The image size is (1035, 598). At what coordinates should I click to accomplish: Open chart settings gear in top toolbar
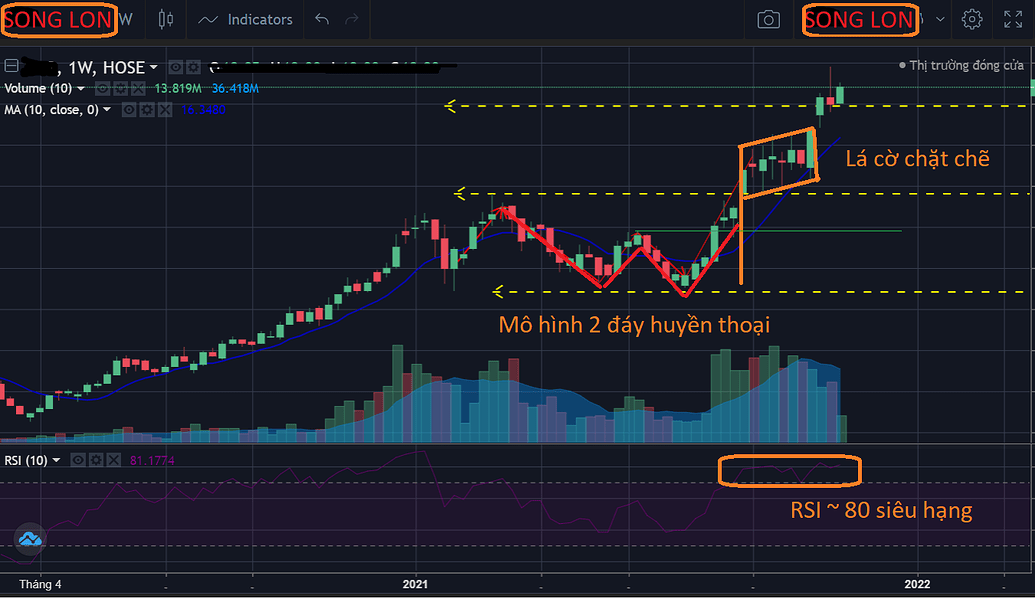(x=972, y=19)
